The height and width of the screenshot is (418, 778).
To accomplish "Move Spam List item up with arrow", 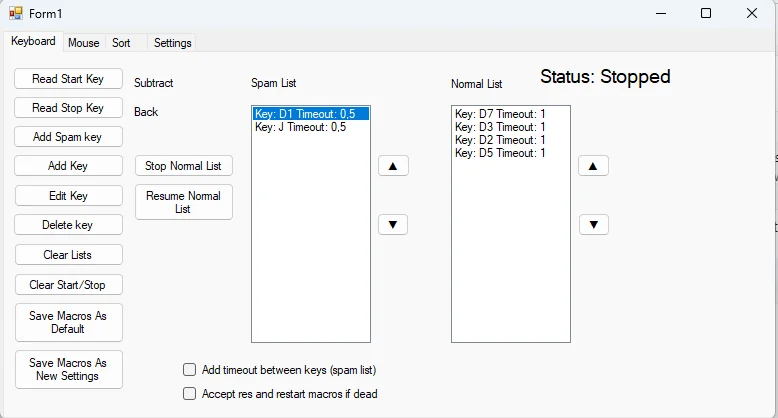I will [x=393, y=166].
